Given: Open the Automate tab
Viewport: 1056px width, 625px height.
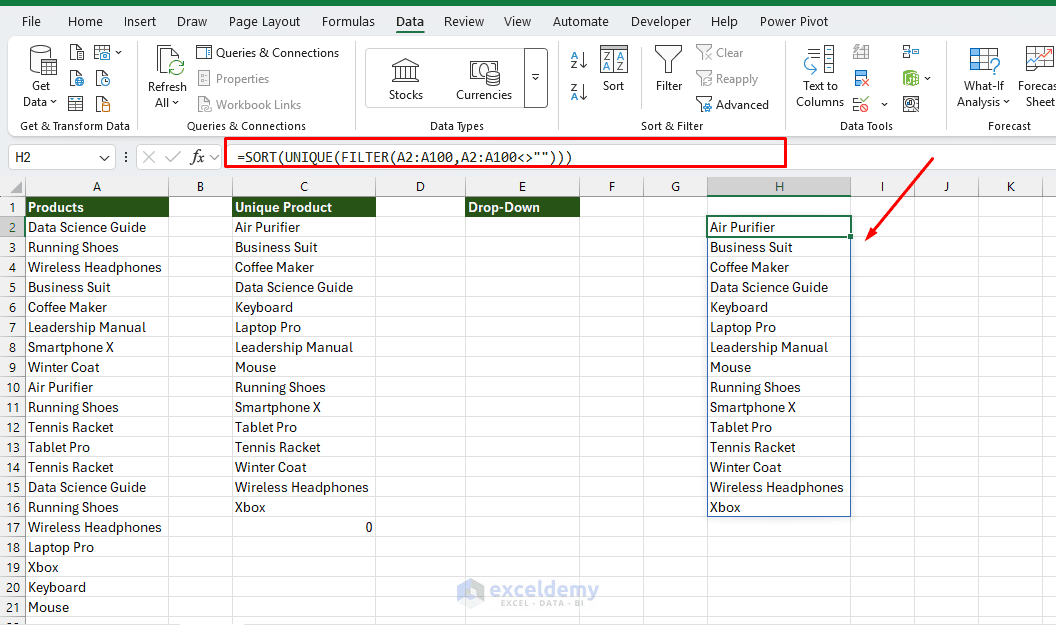Looking at the screenshot, I should tap(581, 22).
